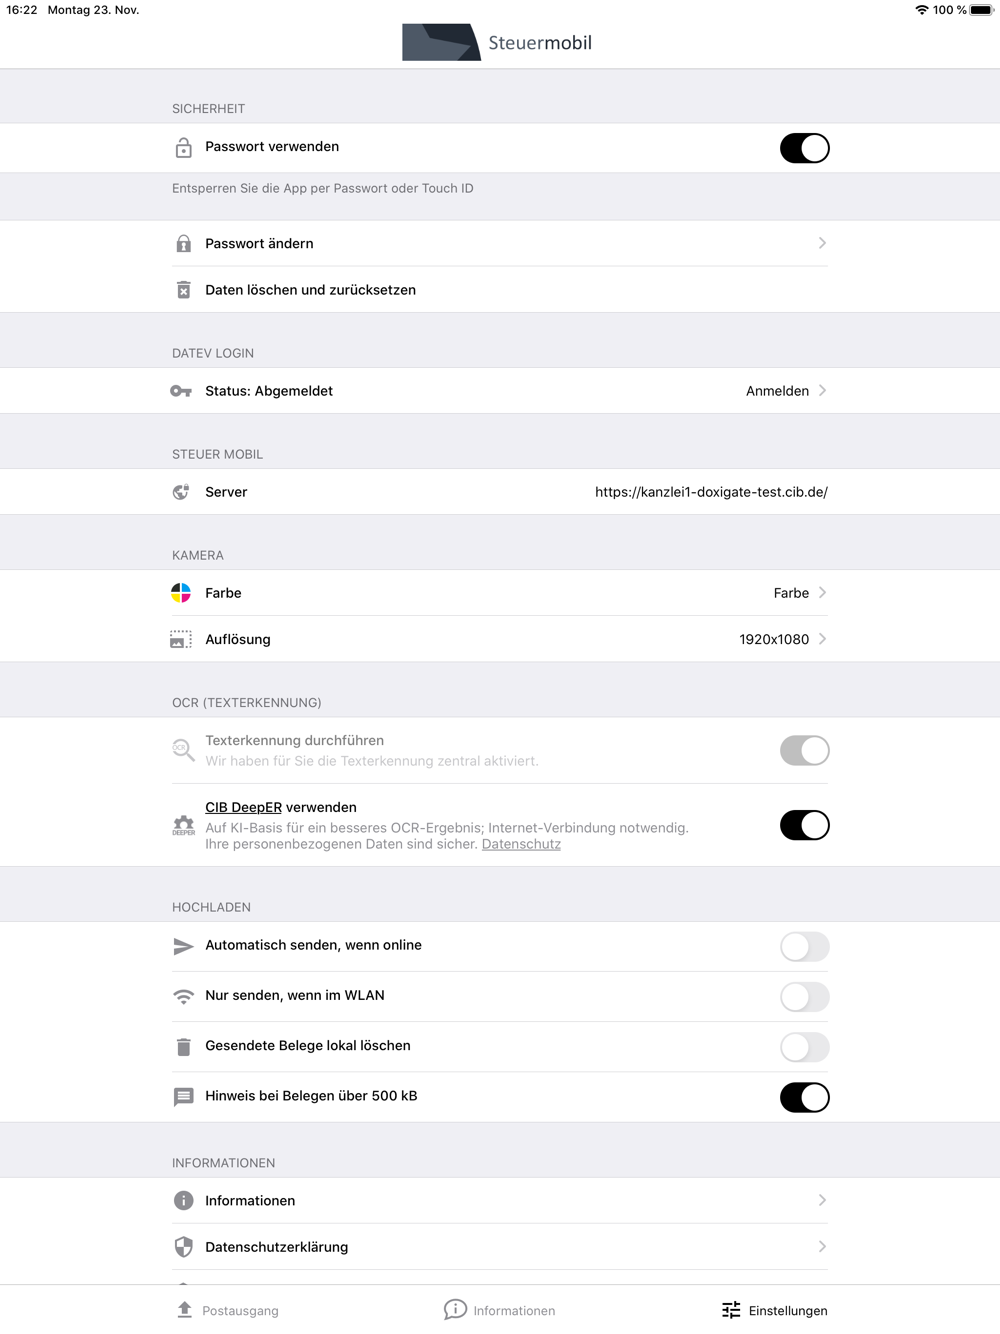The image size is (1000, 1334).
Task: Click the paper plane auto-send icon
Action: point(183,946)
